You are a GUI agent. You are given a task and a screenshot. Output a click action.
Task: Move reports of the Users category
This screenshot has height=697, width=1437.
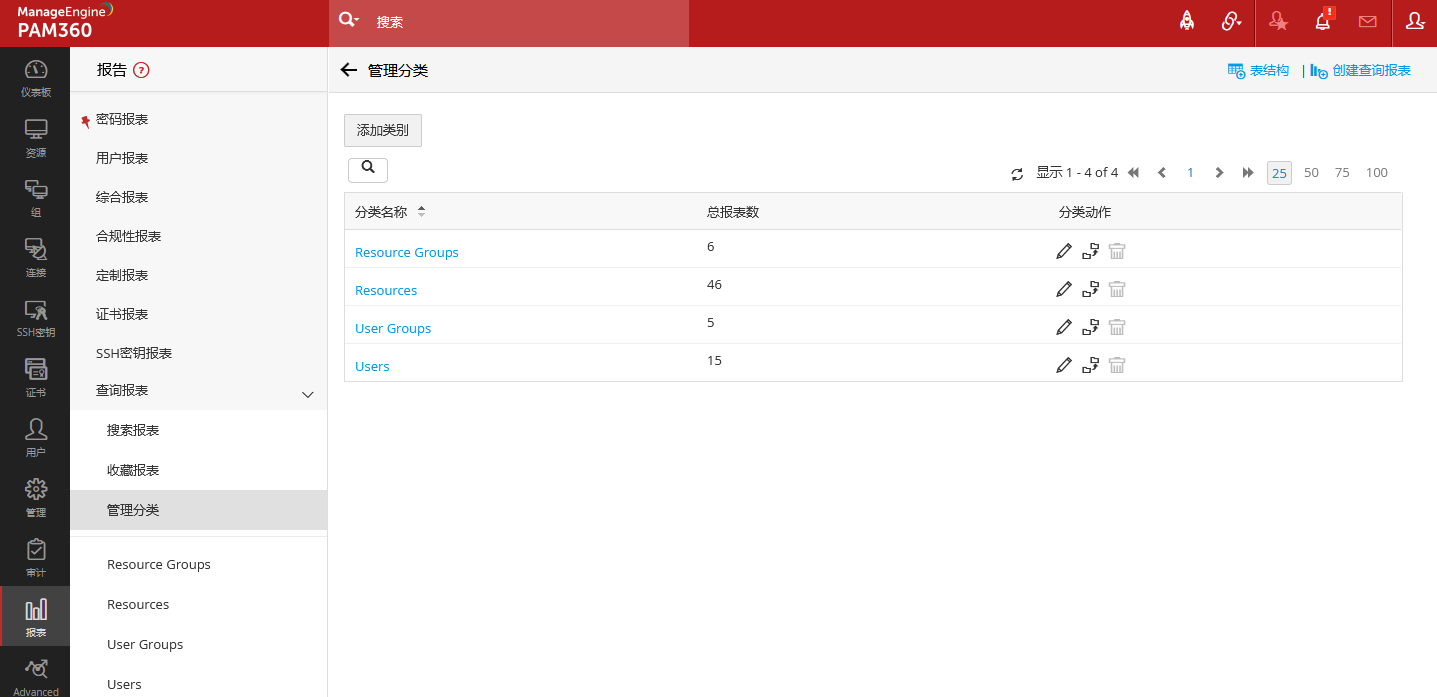pyautogui.click(x=1091, y=365)
